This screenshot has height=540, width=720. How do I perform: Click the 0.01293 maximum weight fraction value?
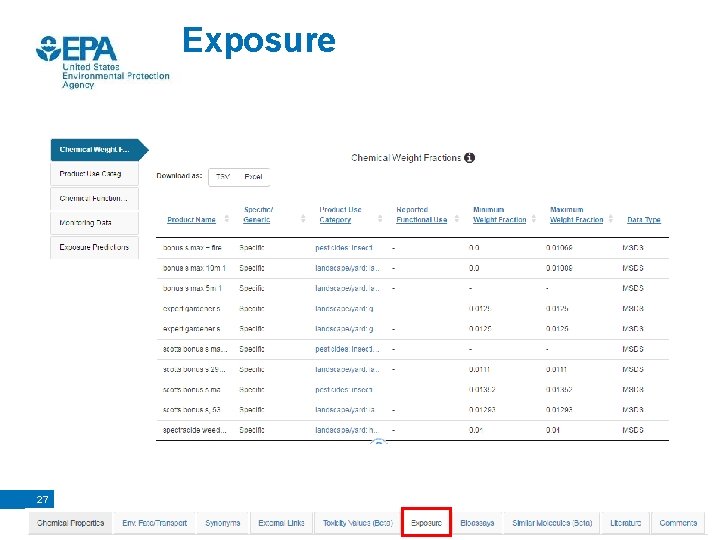(x=559, y=410)
